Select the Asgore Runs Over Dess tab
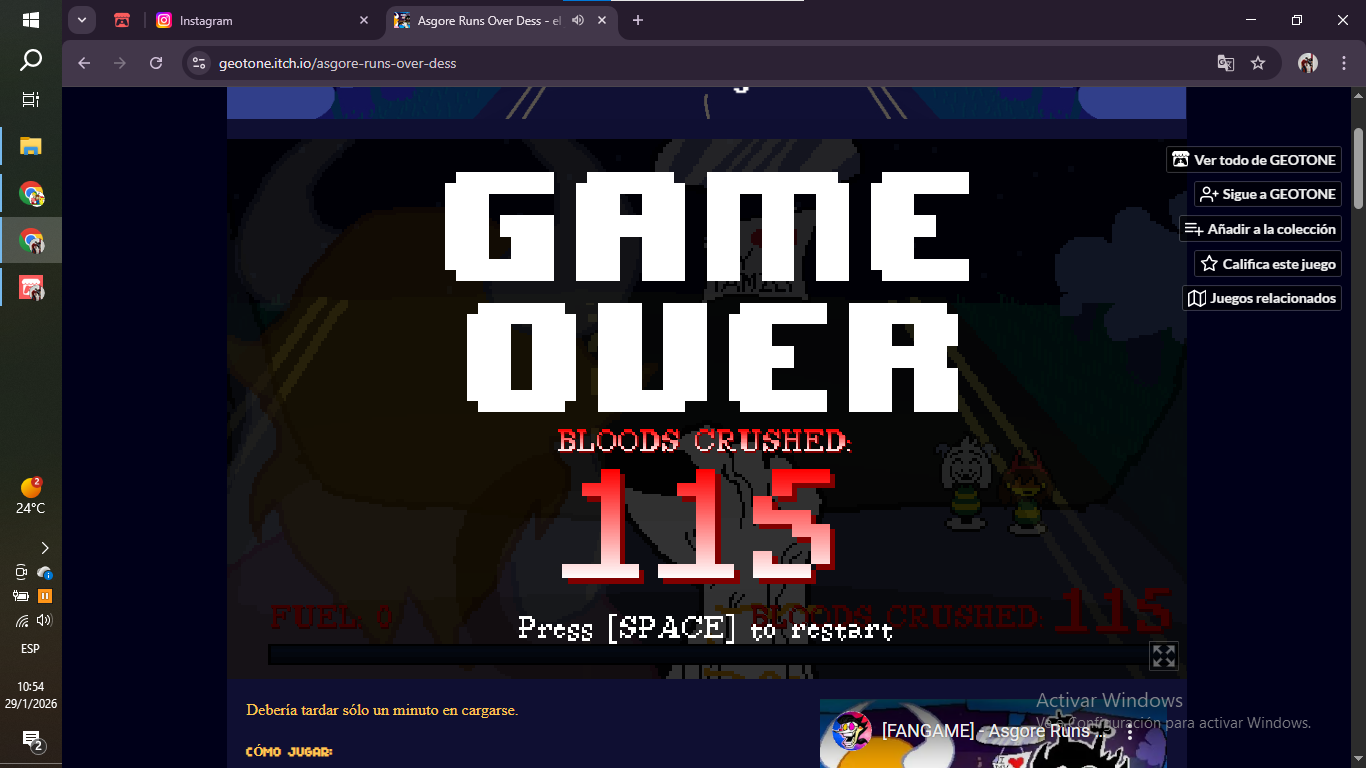The width and height of the screenshot is (1366, 768). click(x=500, y=20)
